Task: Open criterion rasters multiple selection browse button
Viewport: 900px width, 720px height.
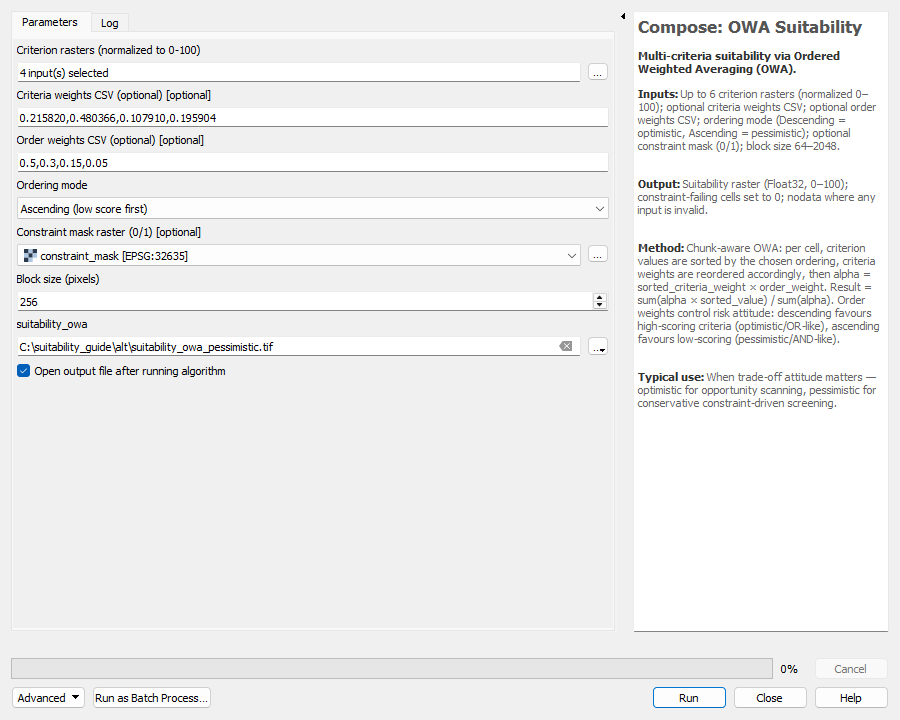Action: pos(598,72)
